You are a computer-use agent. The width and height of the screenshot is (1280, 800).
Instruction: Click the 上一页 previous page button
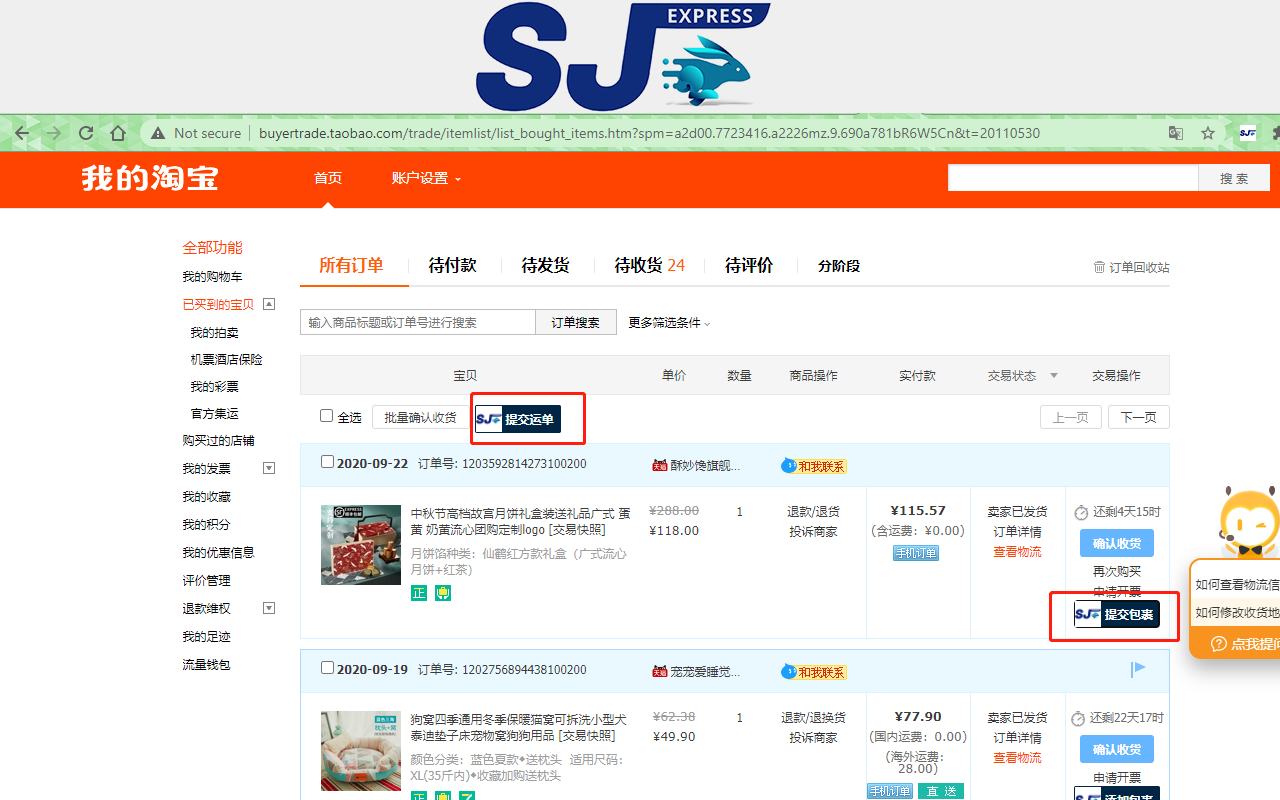(1071, 418)
